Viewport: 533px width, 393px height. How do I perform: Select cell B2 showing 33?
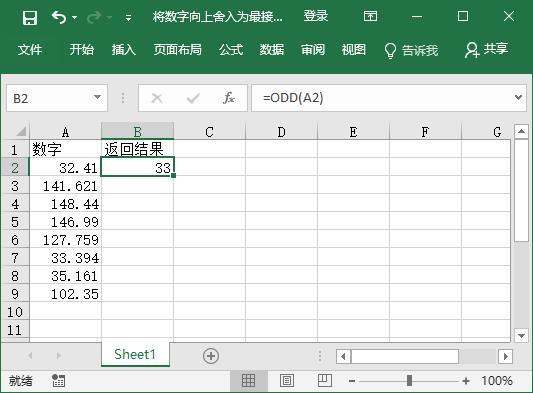[137, 167]
